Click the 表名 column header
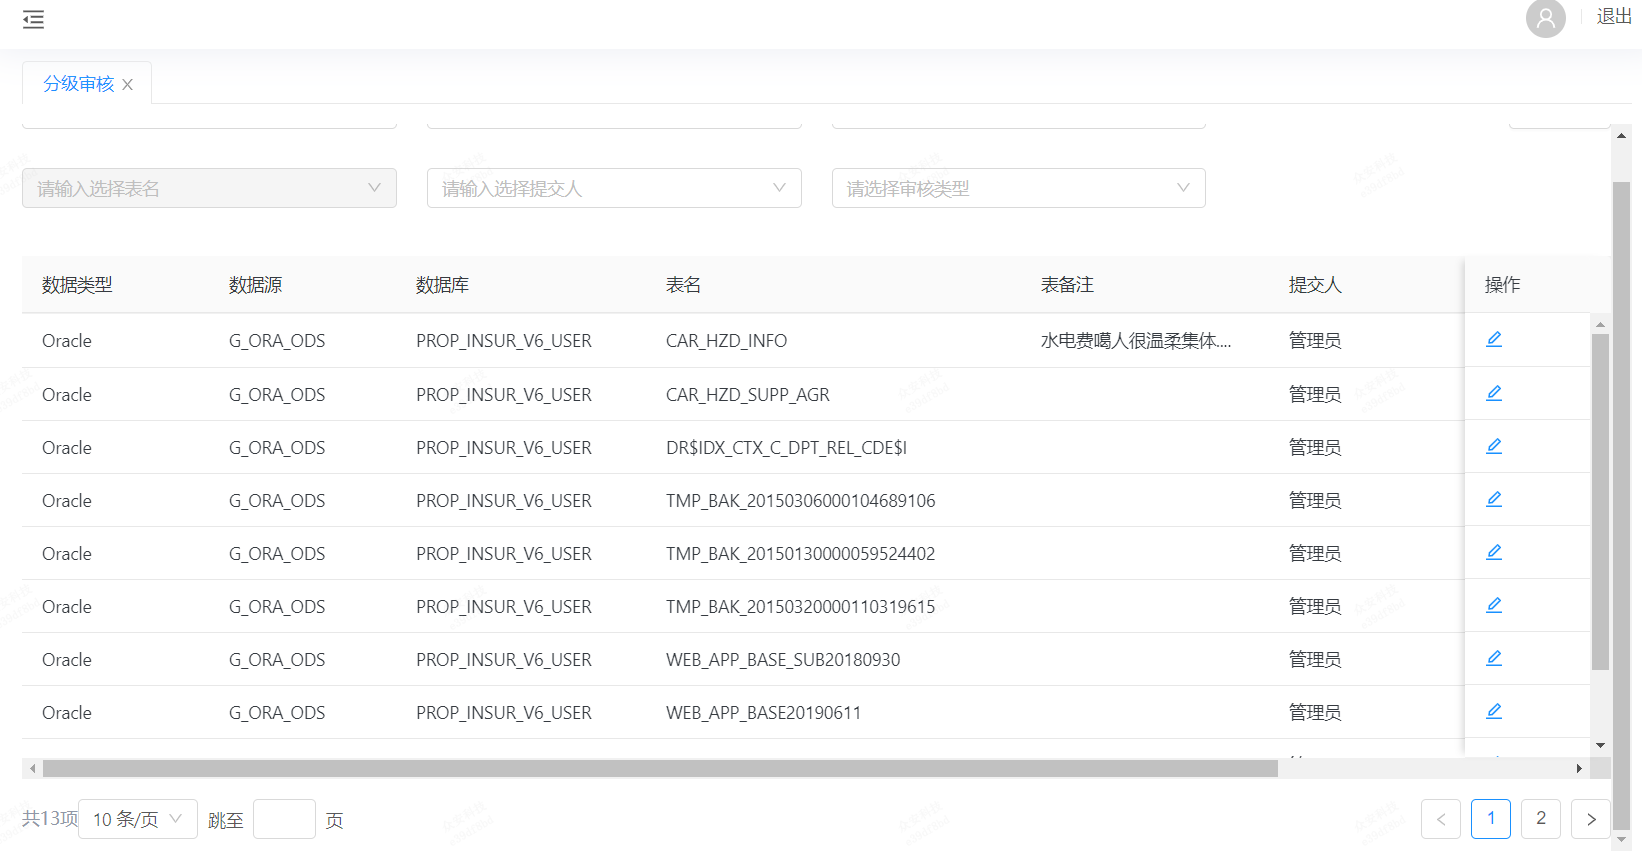 683,285
